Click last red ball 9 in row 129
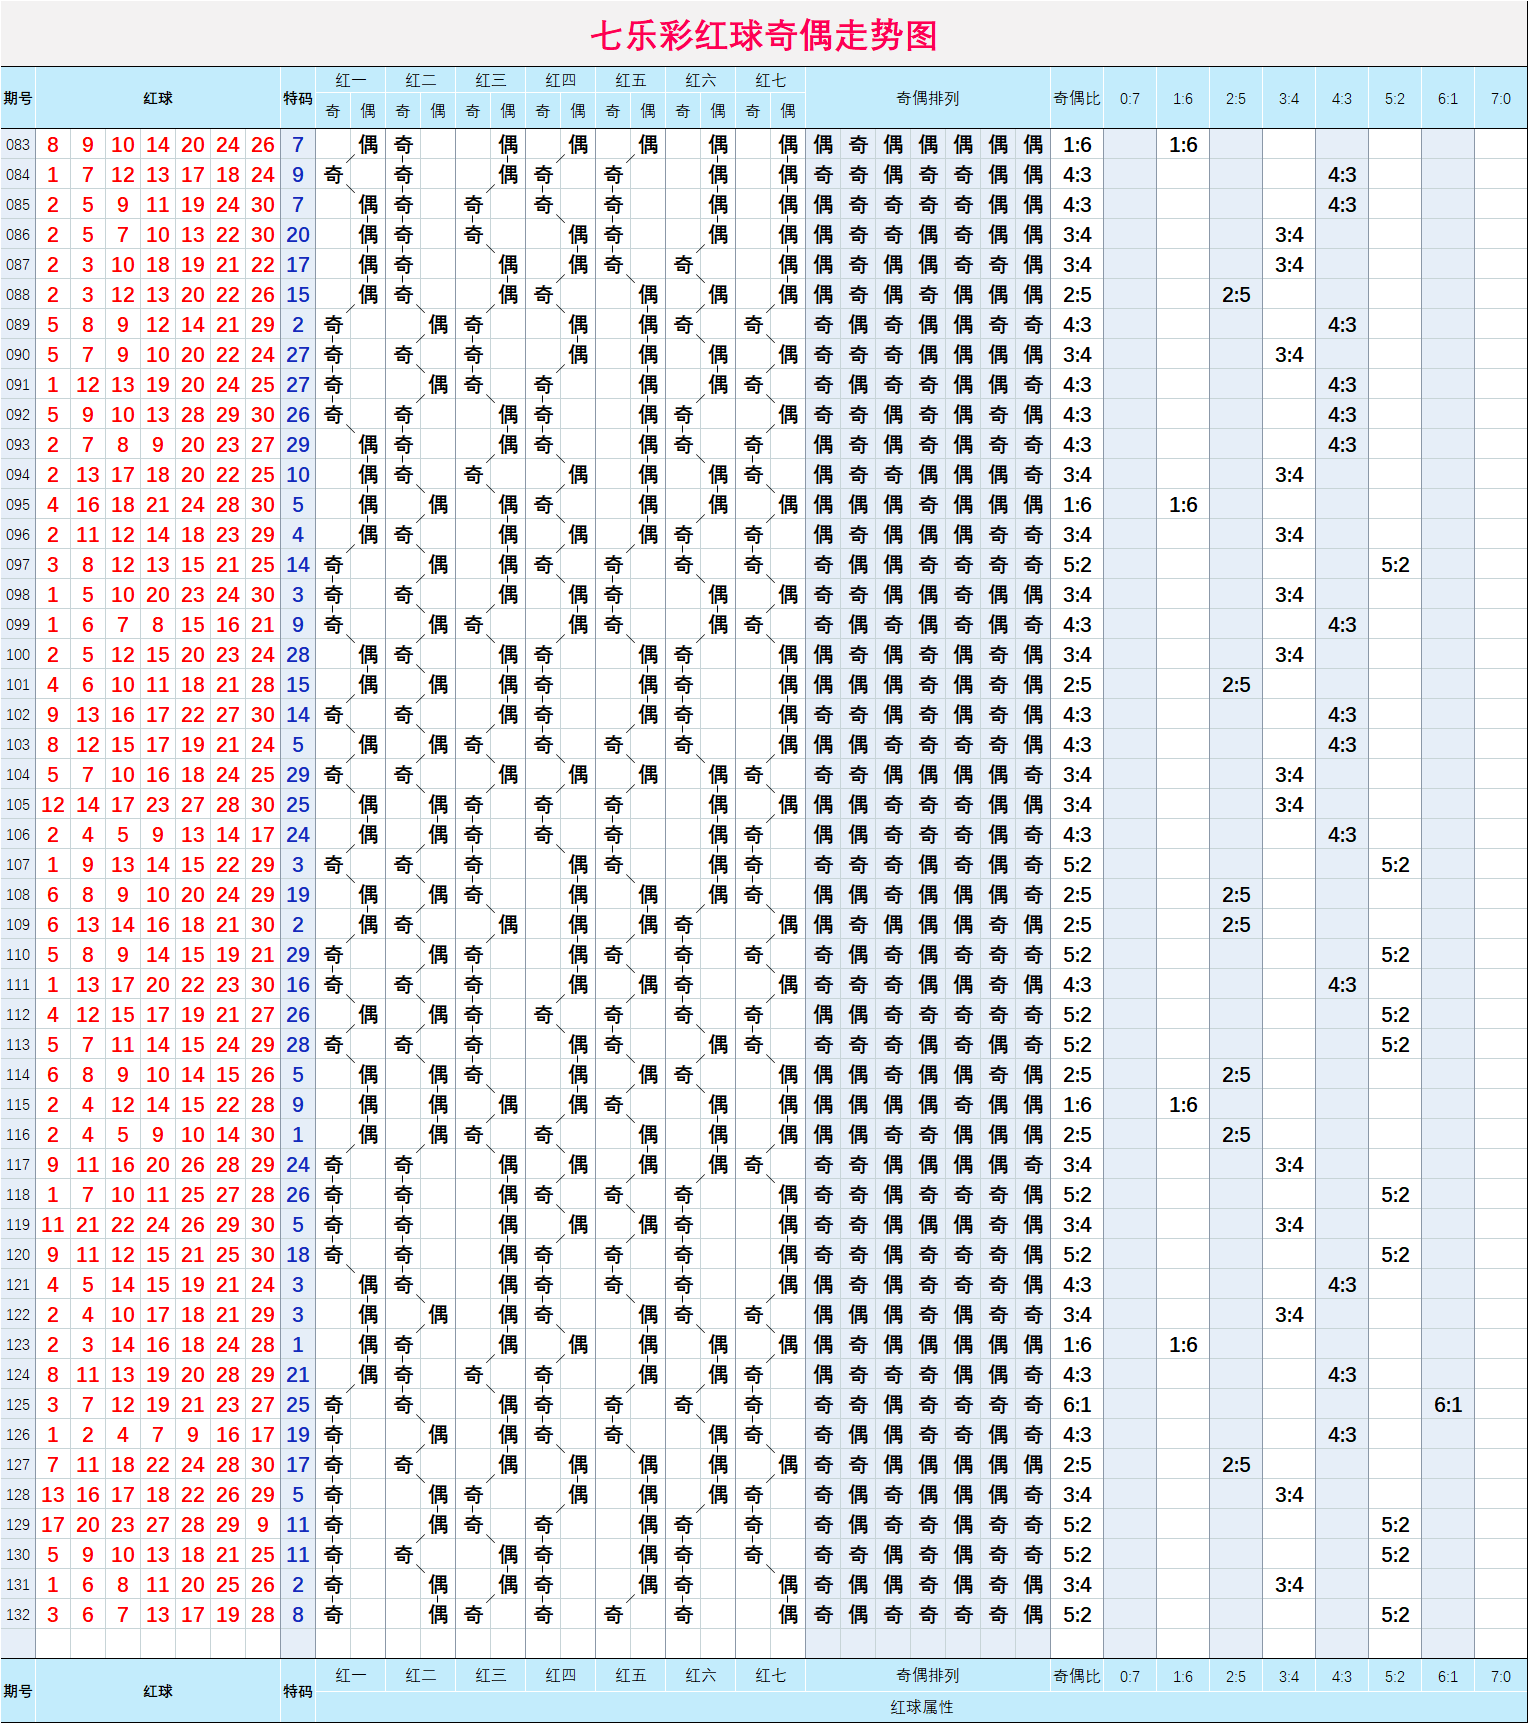The width and height of the screenshot is (1528, 1723). [263, 1525]
